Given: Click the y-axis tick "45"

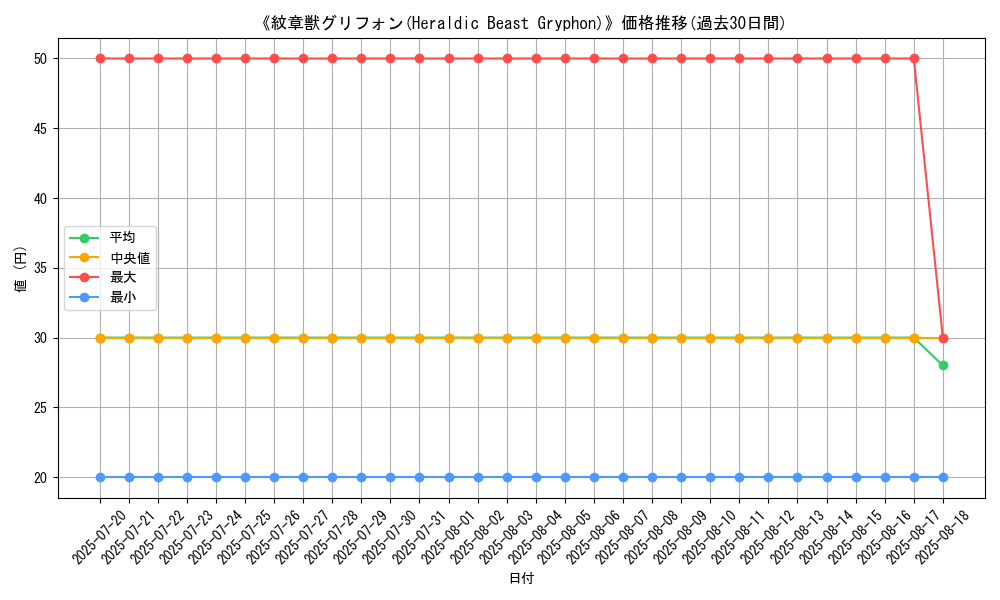Looking at the screenshot, I should point(41,129).
